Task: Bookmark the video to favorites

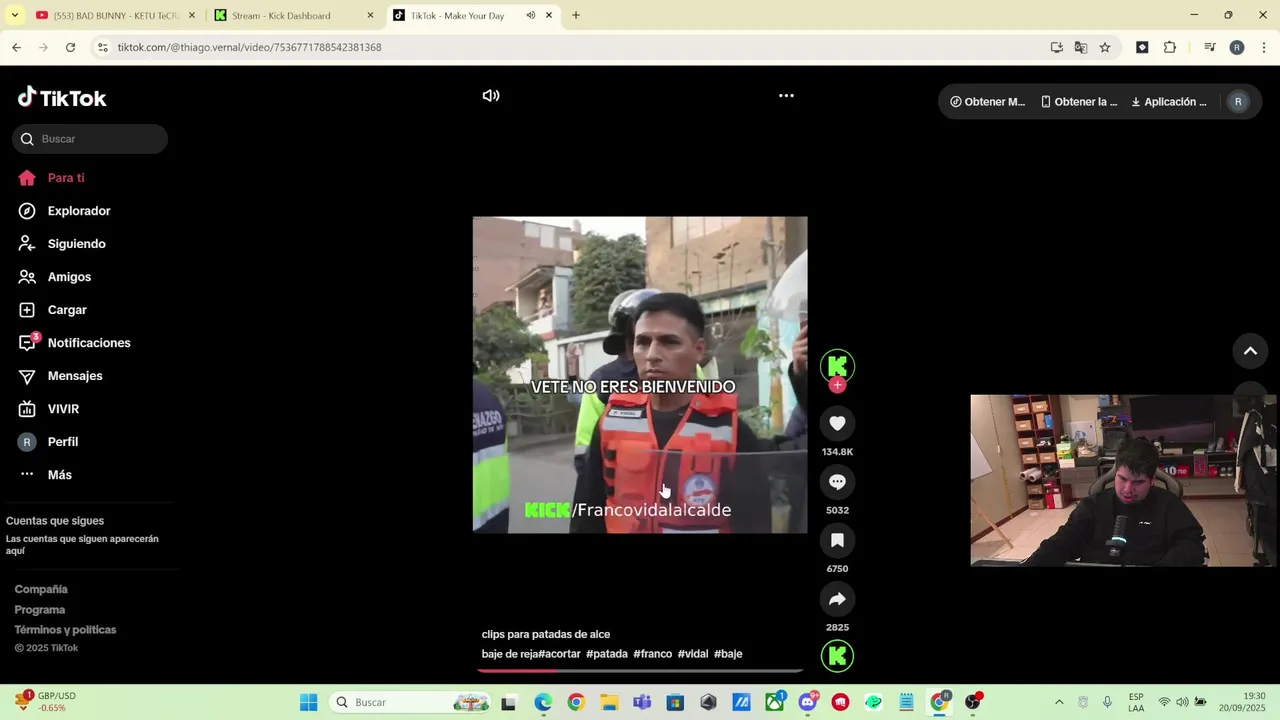Action: [x=838, y=541]
